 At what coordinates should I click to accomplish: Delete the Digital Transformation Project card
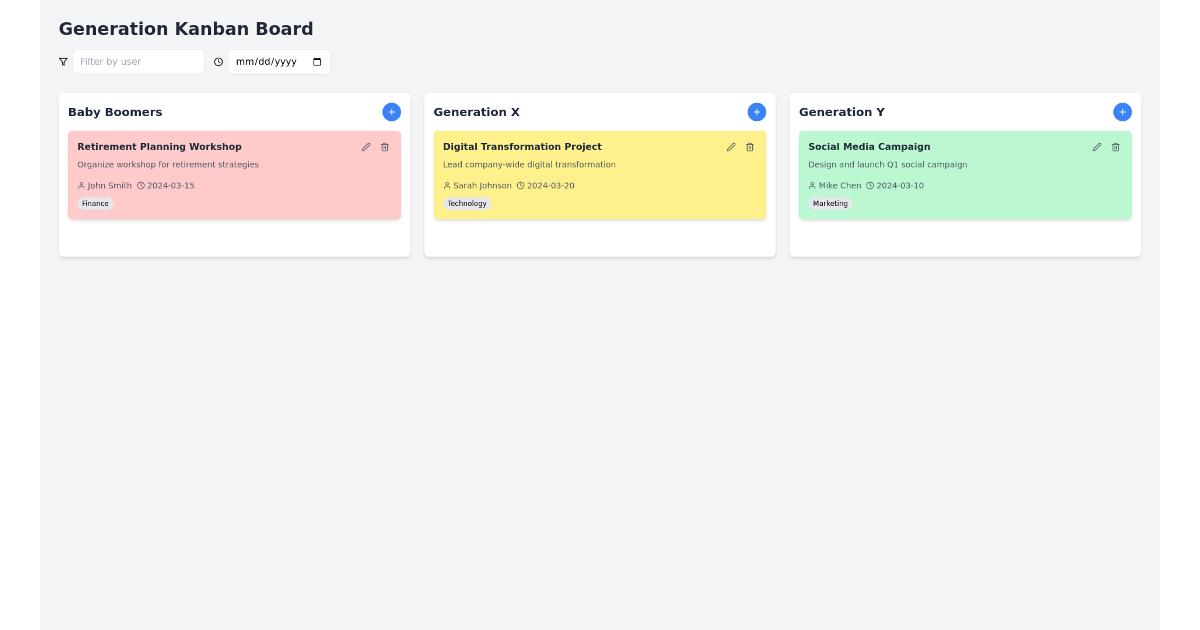[750, 146]
